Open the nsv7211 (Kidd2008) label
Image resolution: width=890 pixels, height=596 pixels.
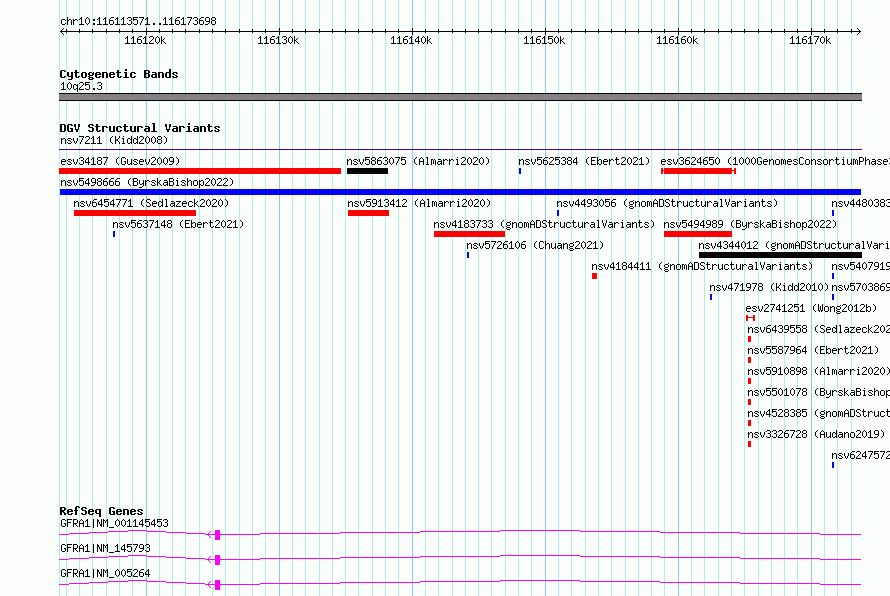[x=114, y=140]
